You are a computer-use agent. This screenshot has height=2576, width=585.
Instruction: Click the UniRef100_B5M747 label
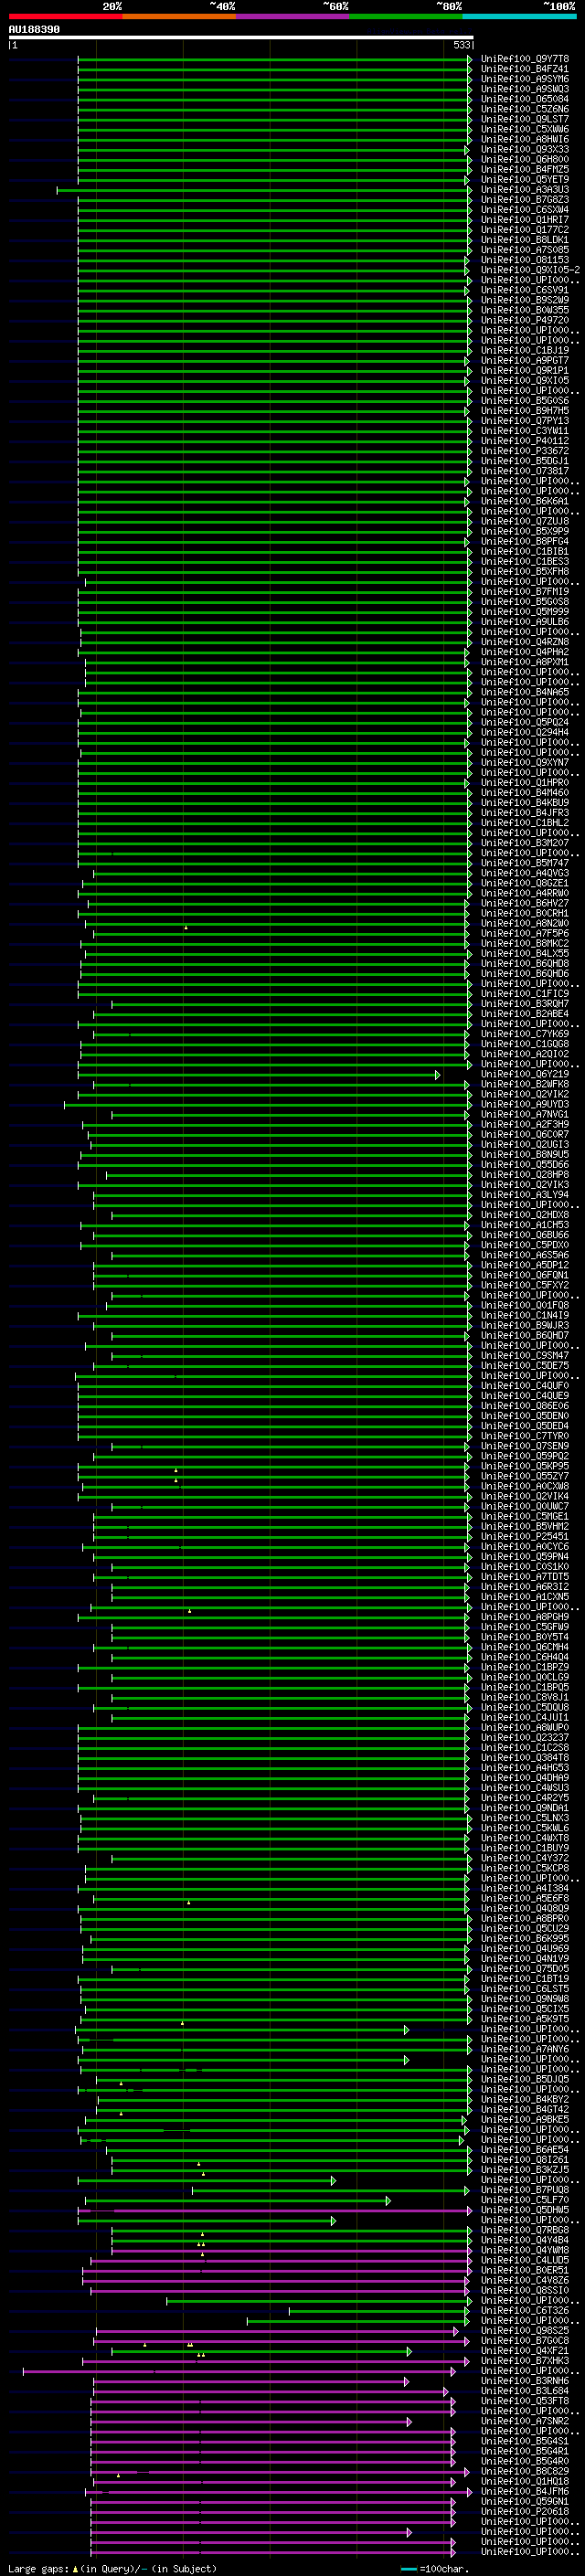[x=524, y=863]
